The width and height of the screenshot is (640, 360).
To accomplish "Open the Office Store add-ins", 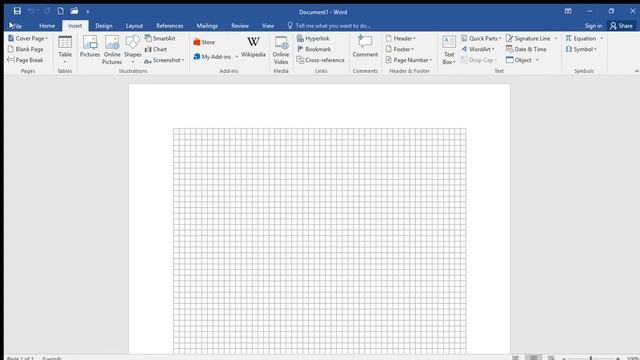I will tap(204, 42).
